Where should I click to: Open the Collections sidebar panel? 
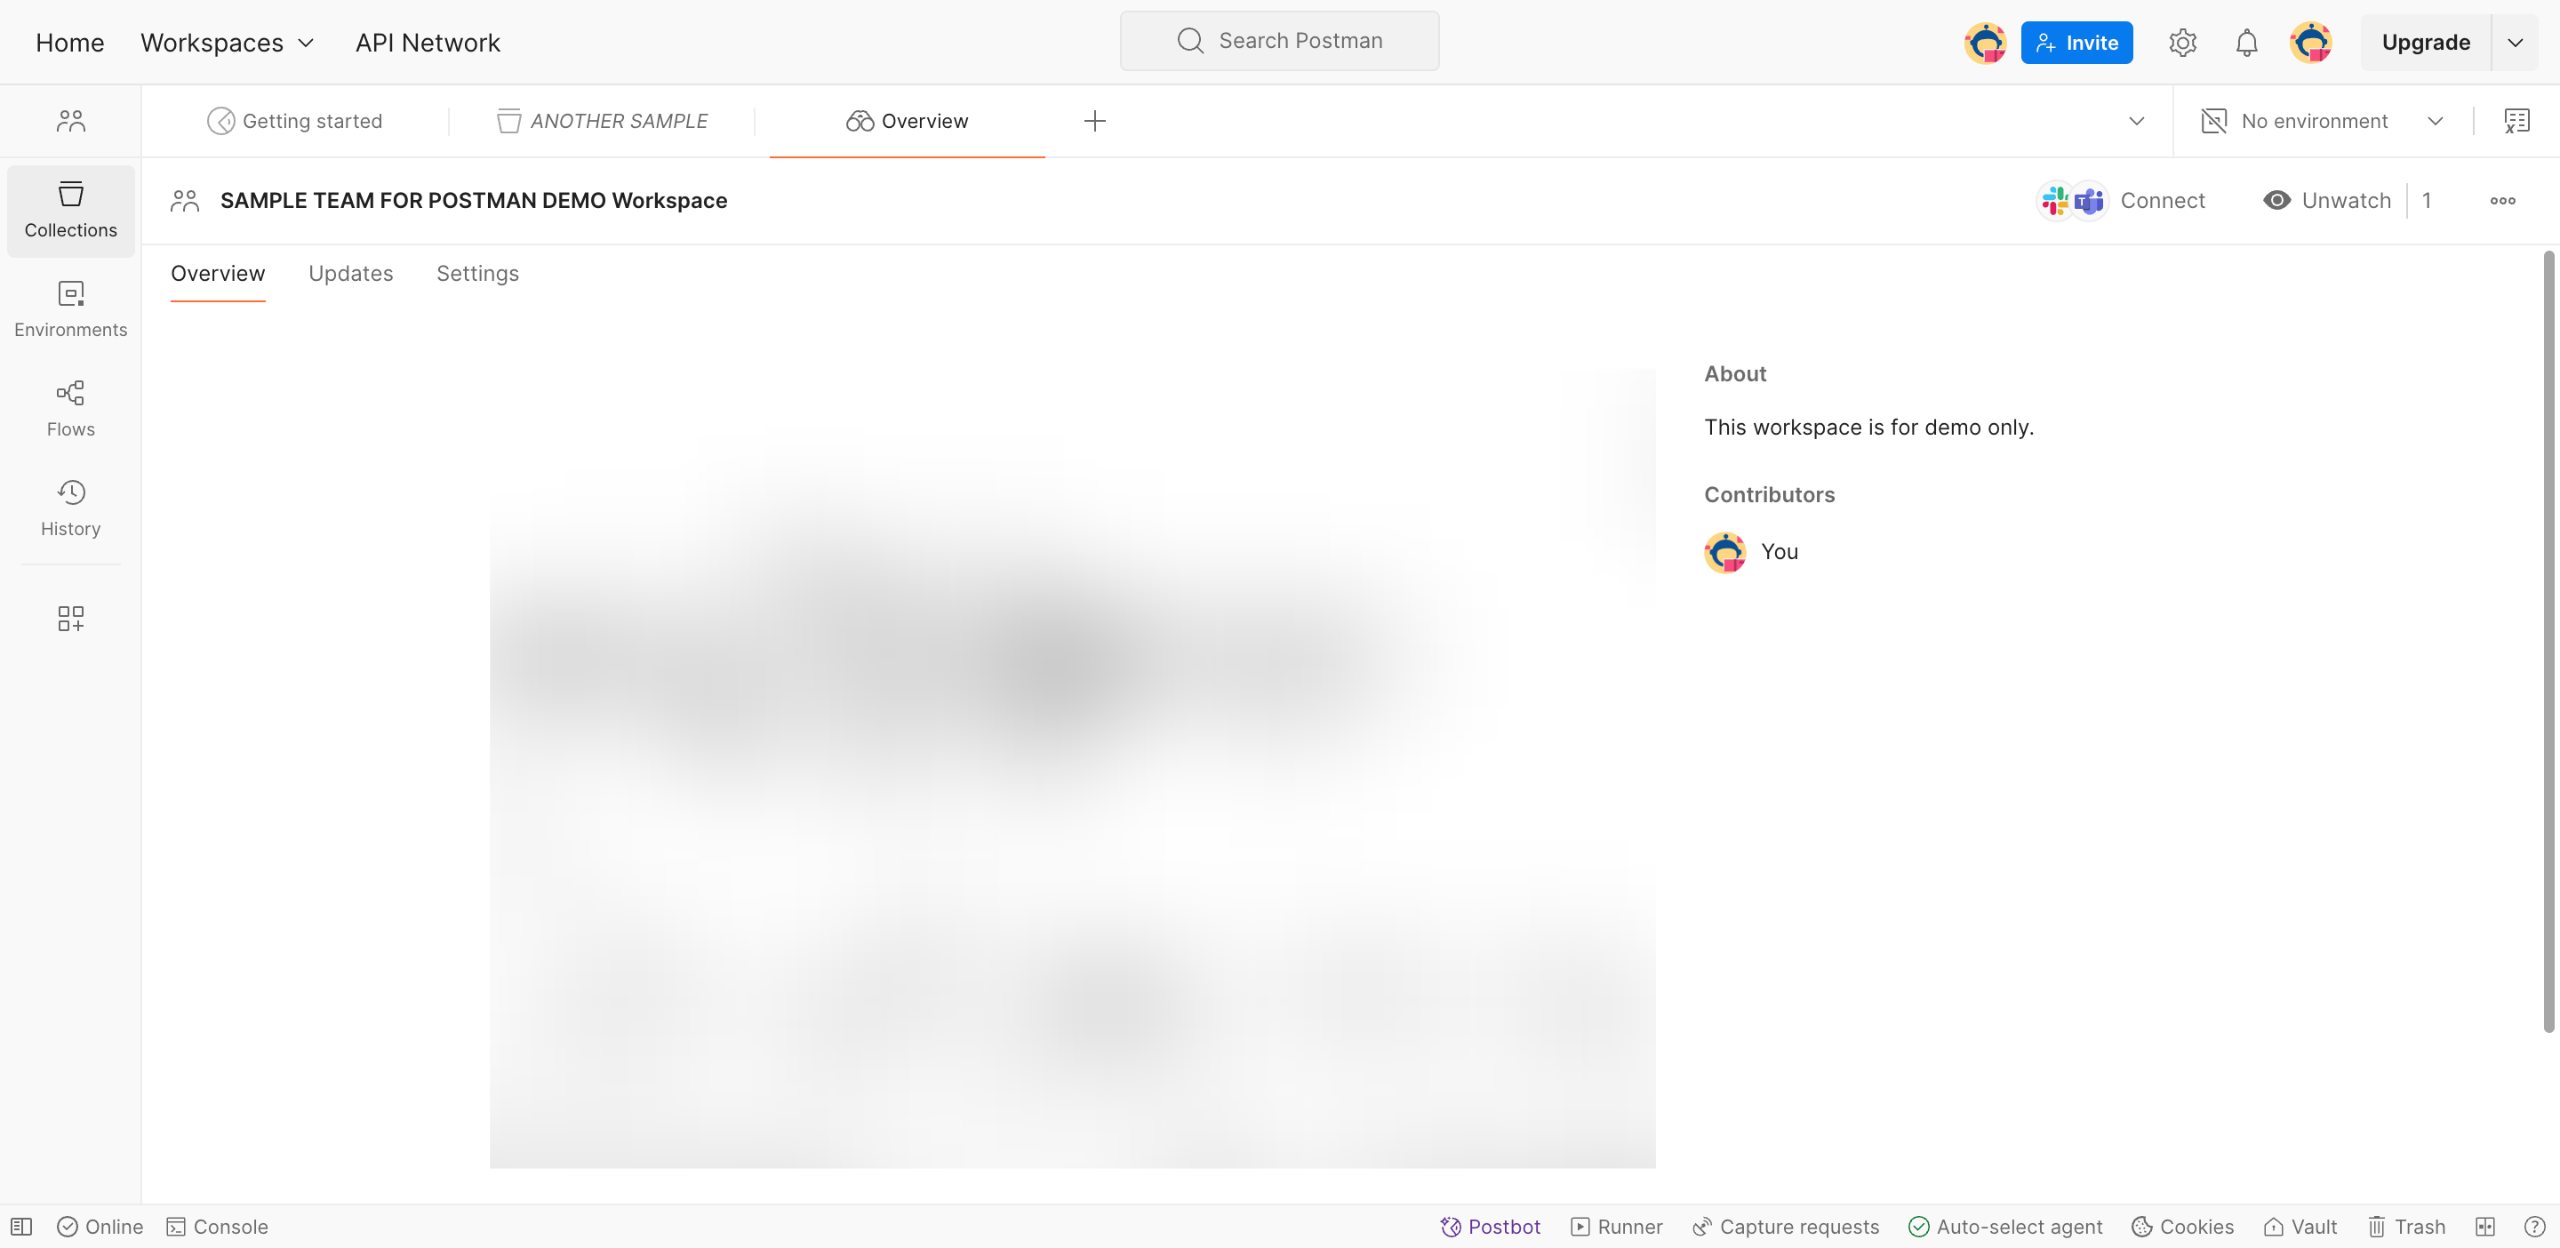coord(70,210)
